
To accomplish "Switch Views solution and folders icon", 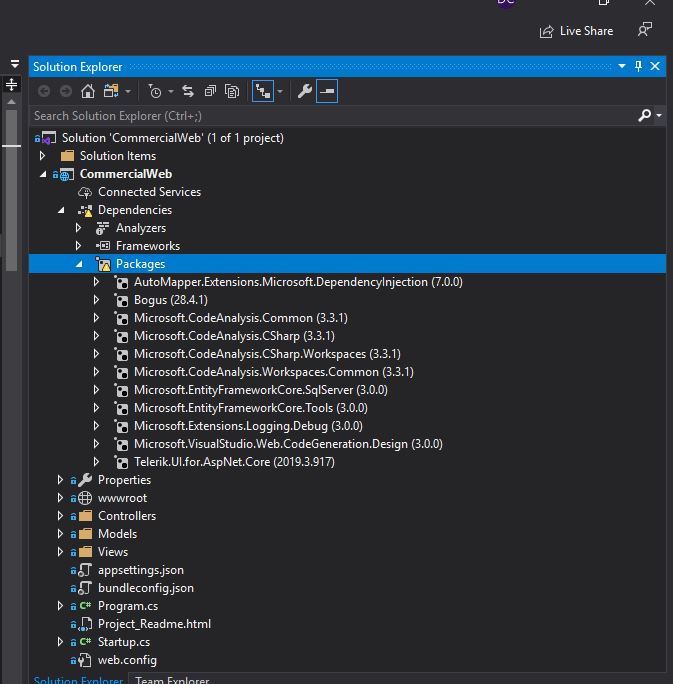I will tap(111, 91).
